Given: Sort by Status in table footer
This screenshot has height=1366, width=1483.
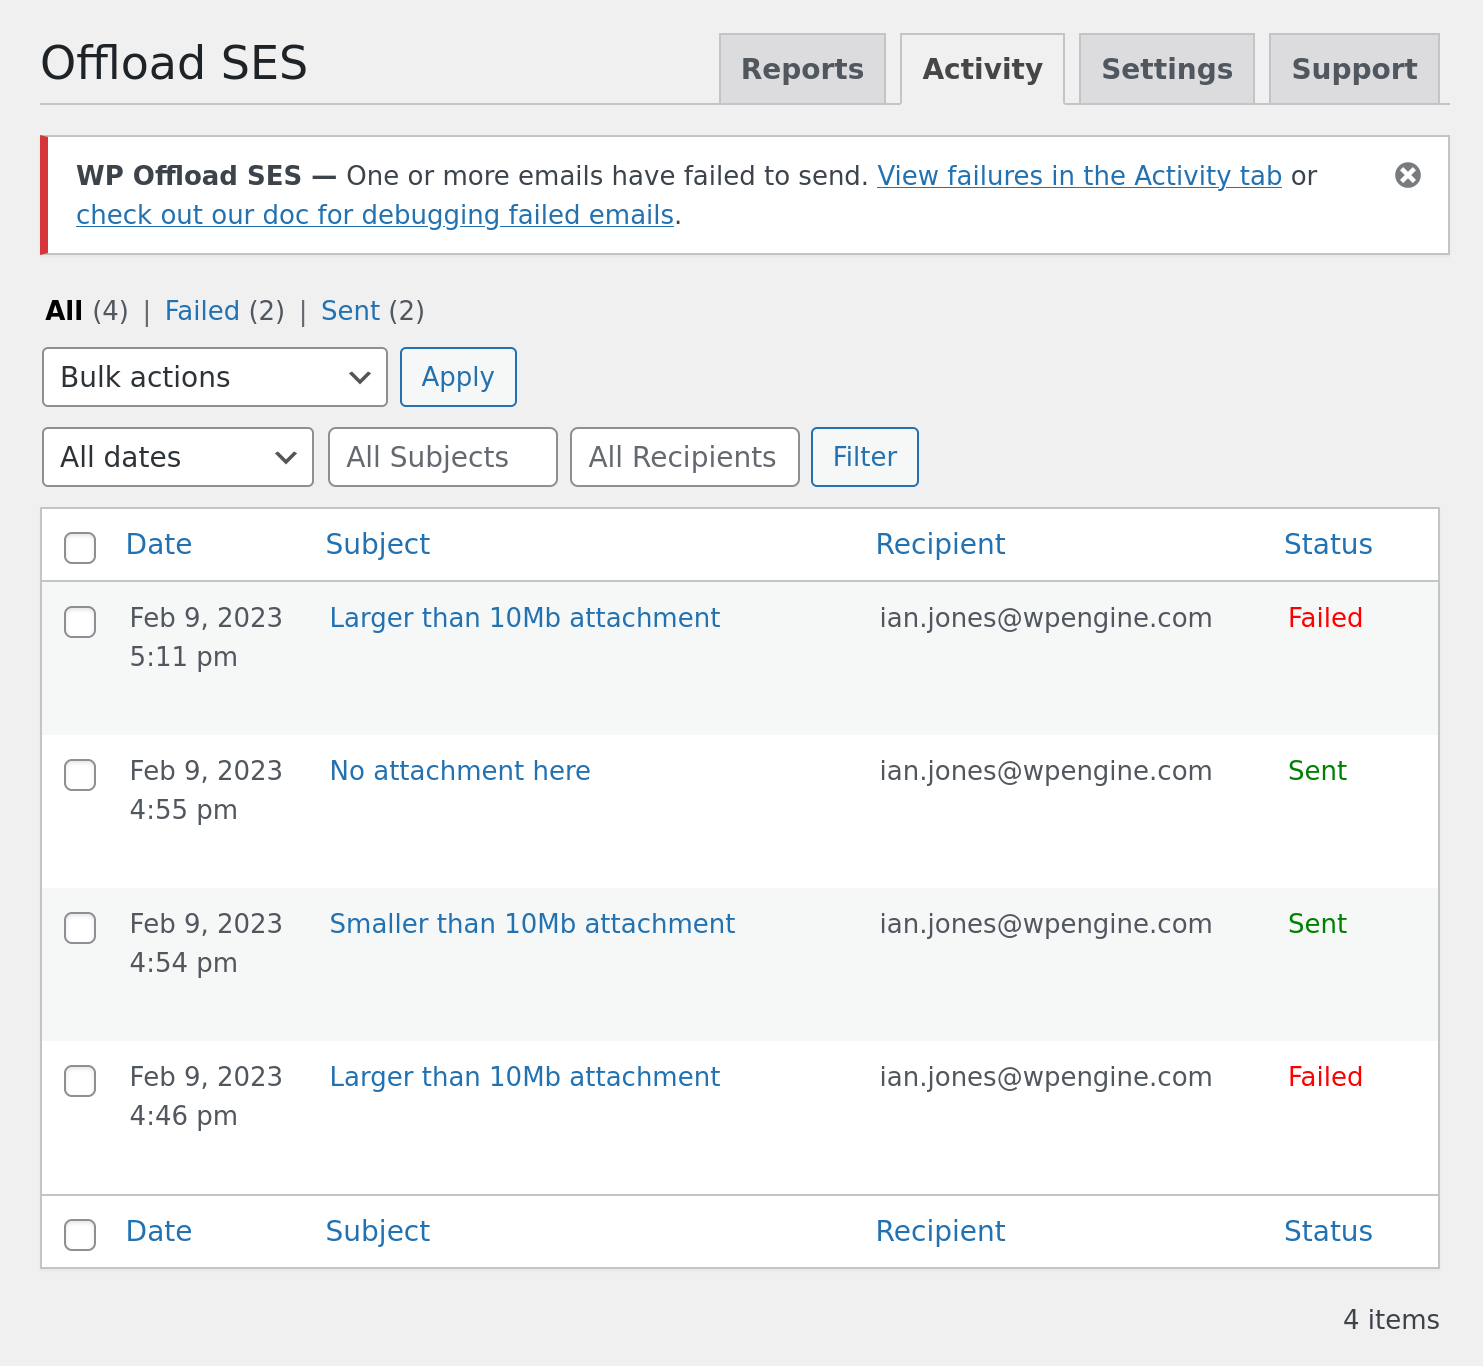Looking at the screenshot, I should tap(1328, 1231).
